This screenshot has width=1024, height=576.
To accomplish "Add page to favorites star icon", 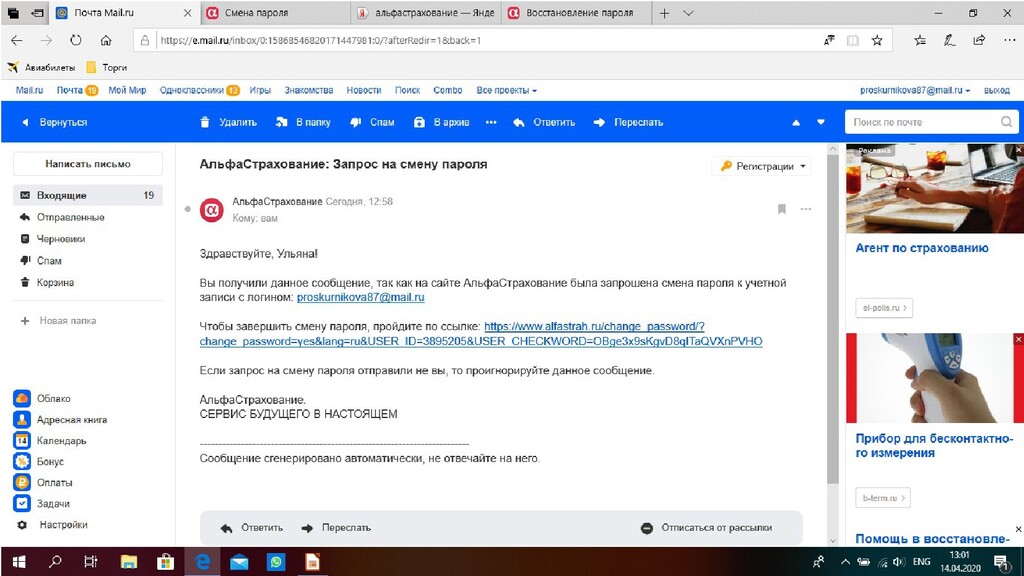I will [877, 40].
